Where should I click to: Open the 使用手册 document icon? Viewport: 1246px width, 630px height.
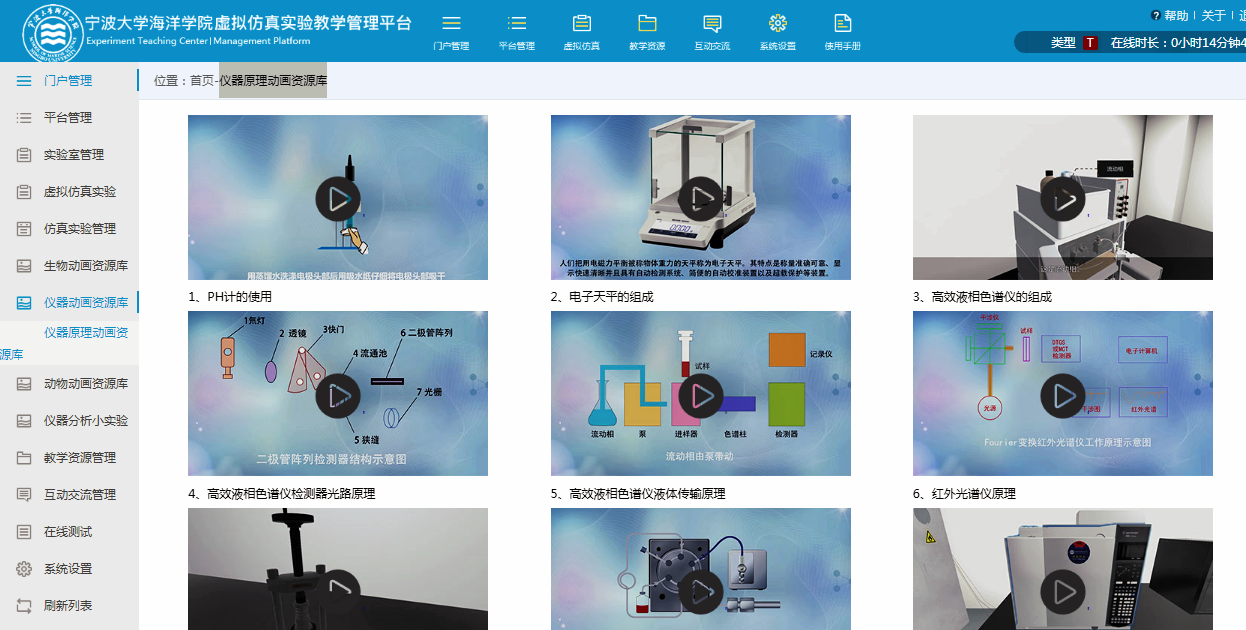click(842, 24)
